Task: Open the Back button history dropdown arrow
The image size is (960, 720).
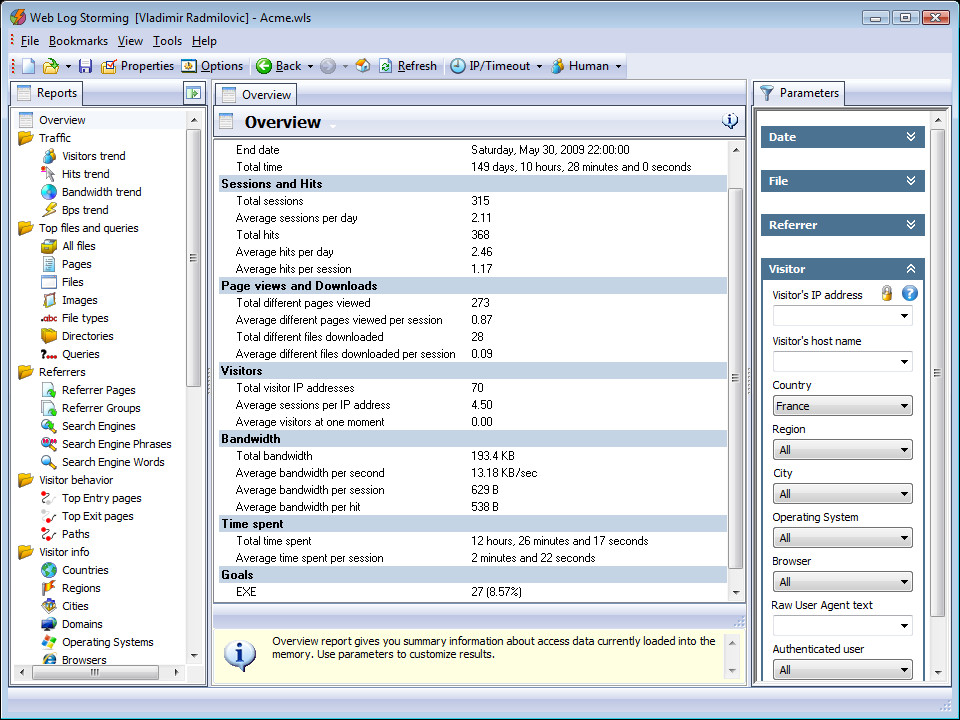Action: [x=310, y=66]
